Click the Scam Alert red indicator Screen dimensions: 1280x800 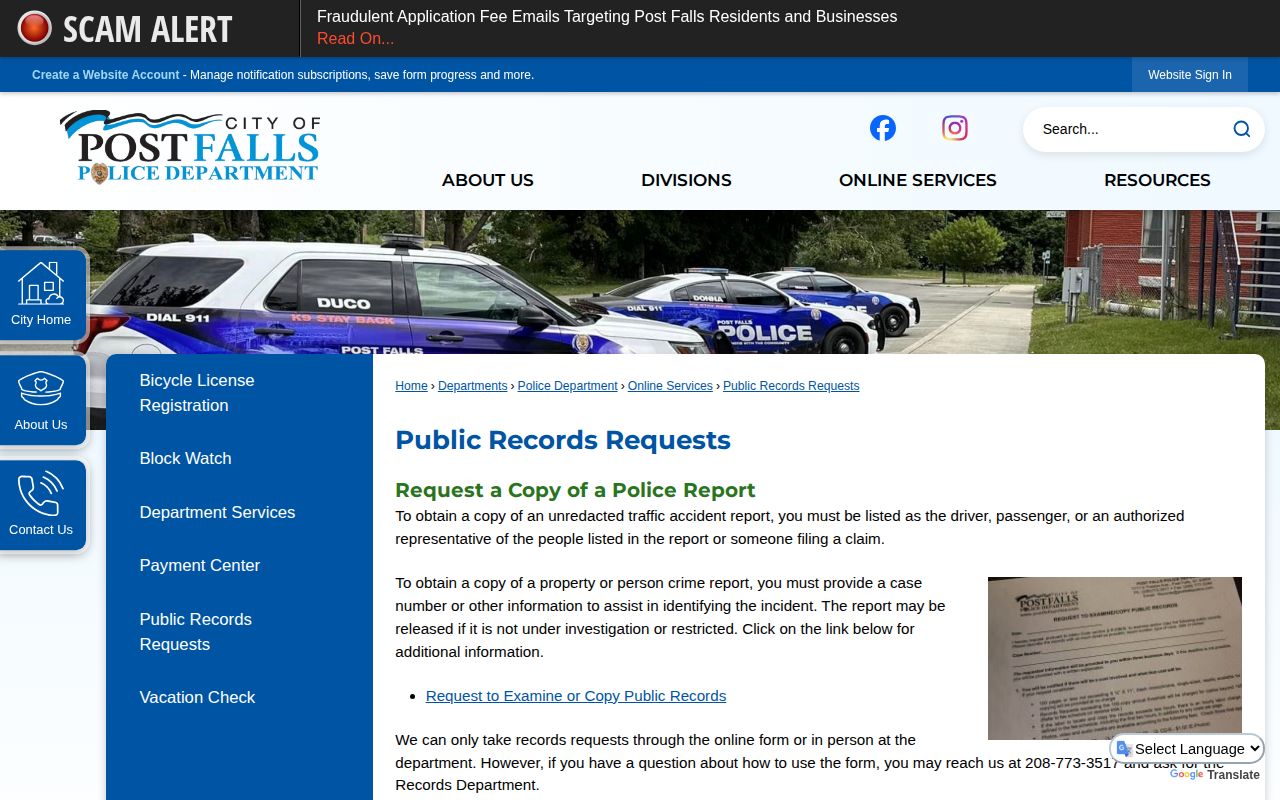35,28
